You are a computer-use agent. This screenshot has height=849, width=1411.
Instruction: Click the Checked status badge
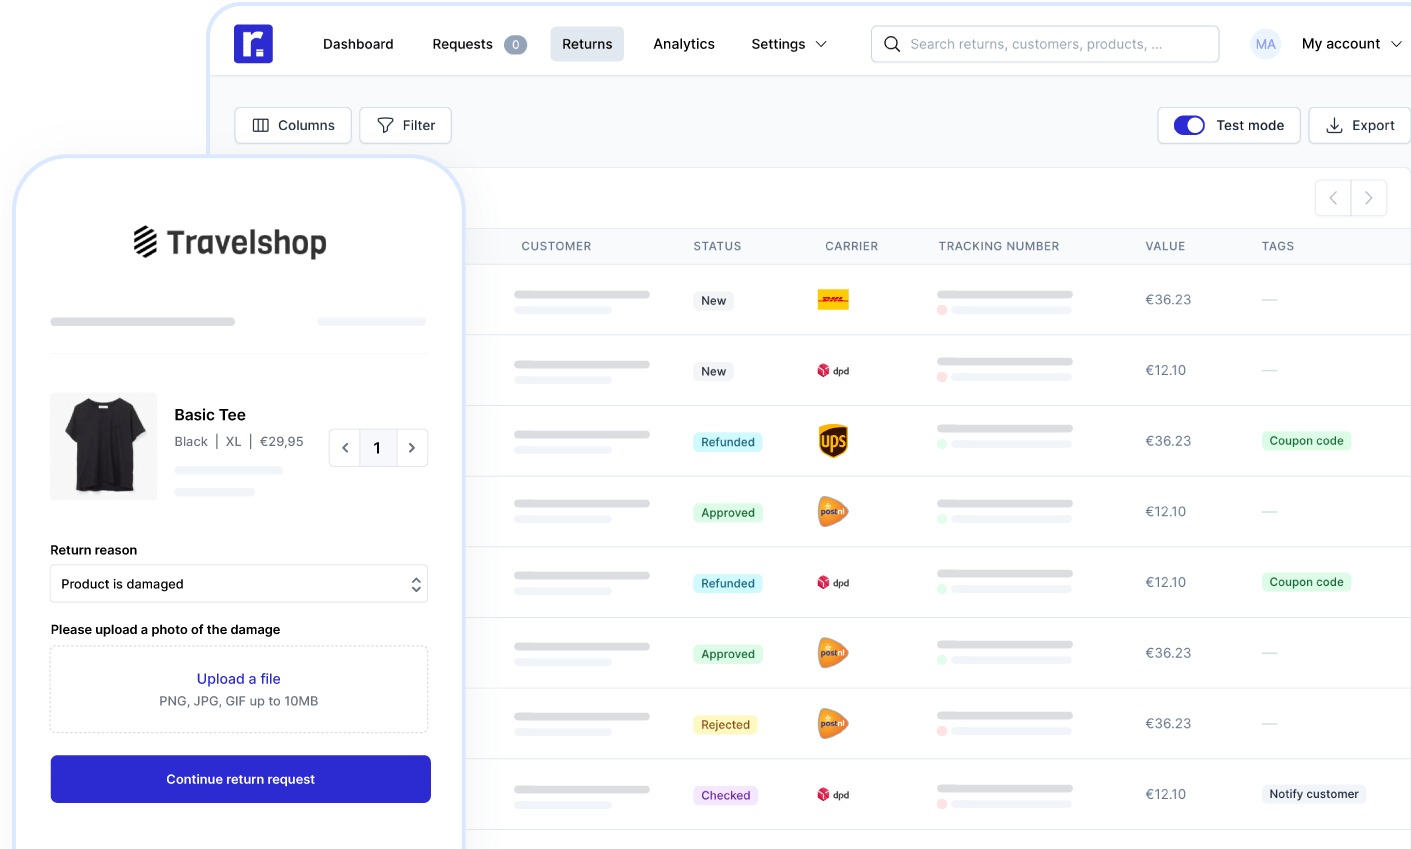(x=725, y=795)
